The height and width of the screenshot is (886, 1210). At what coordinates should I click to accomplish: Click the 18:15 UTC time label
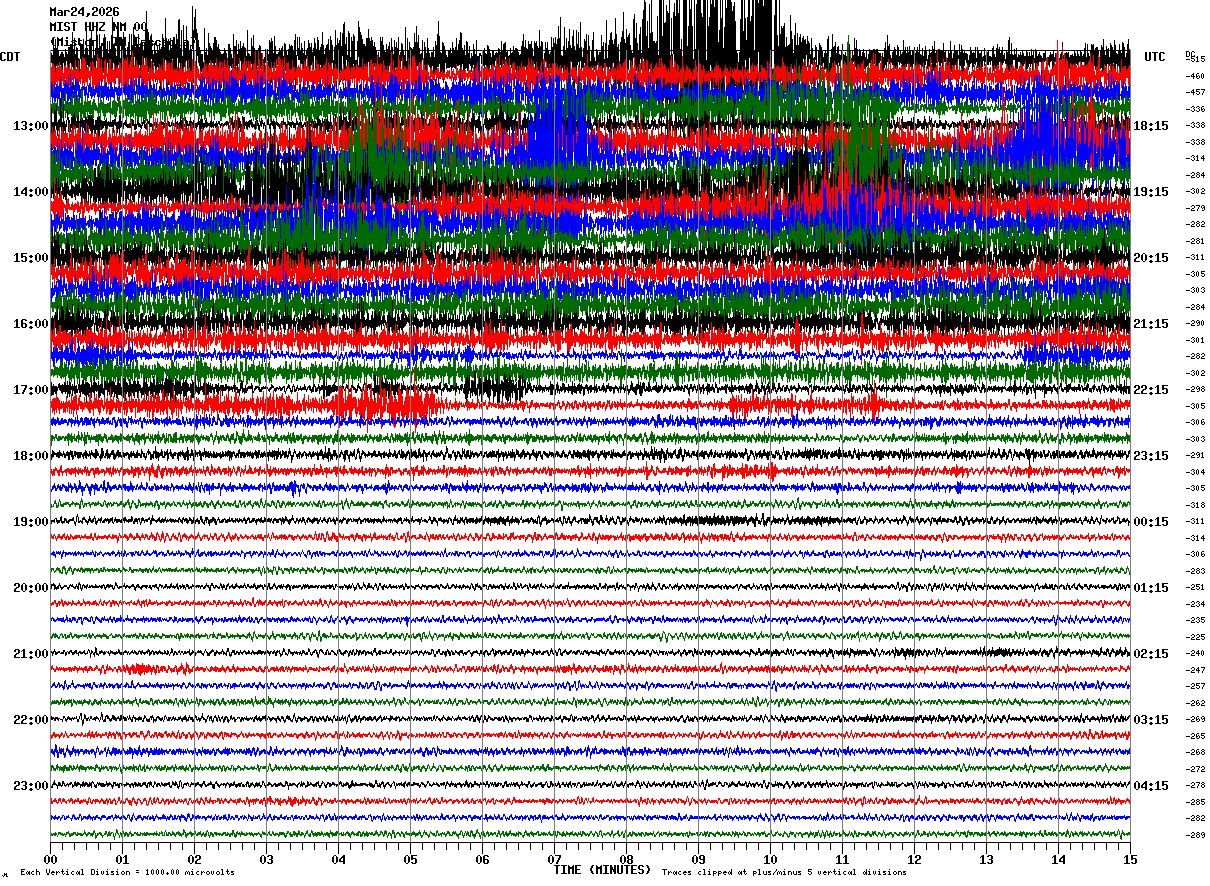1150,126
